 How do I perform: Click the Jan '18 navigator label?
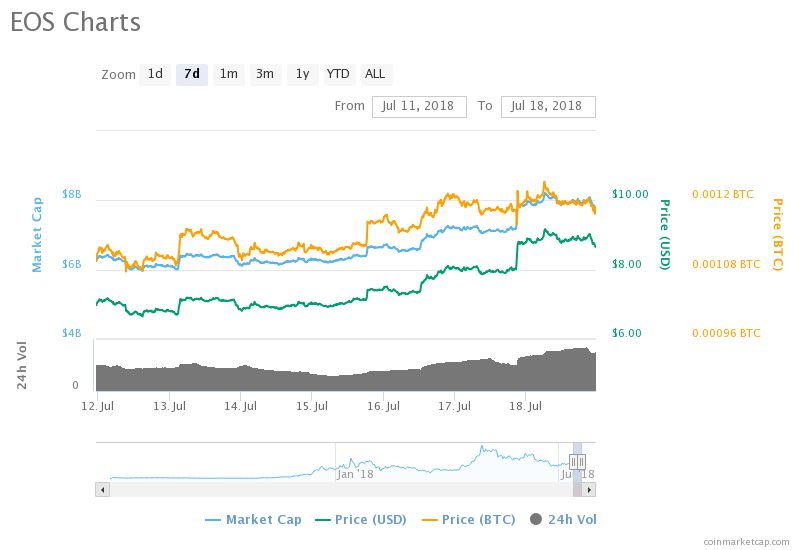coord(355,474)
